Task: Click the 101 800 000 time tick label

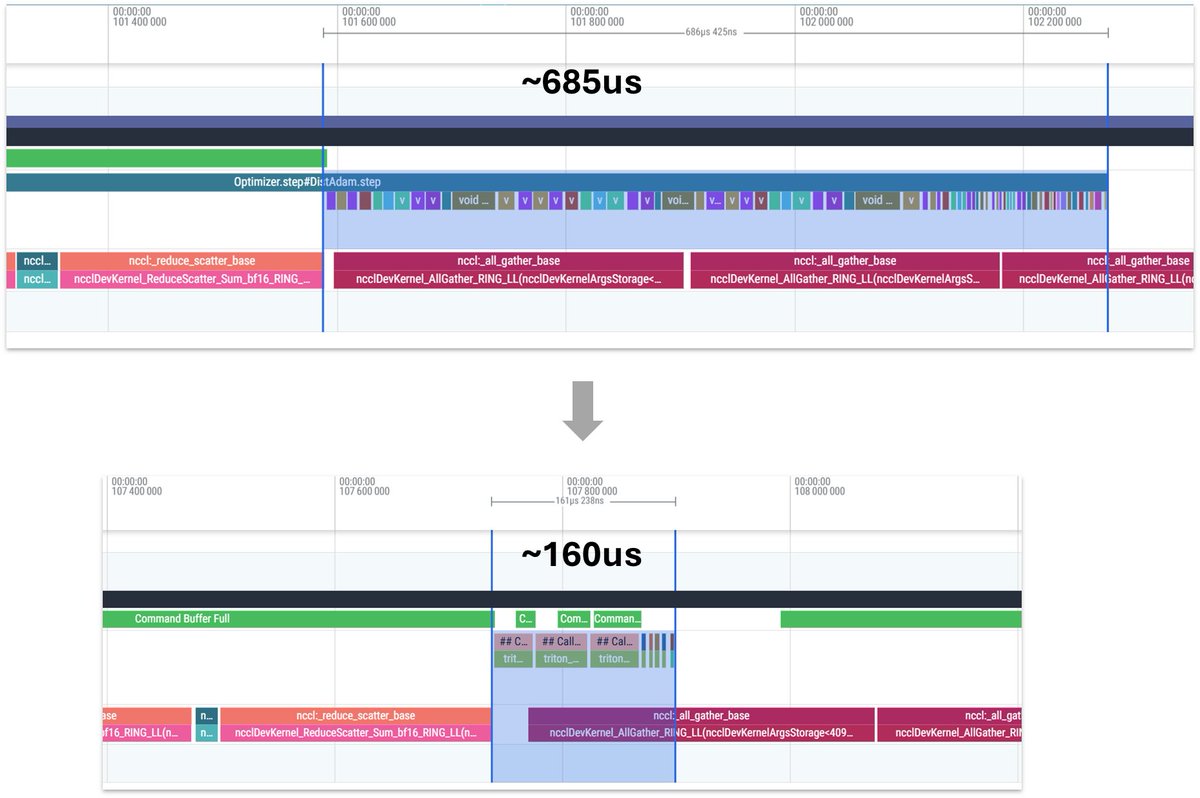Action: coord(598,17)
